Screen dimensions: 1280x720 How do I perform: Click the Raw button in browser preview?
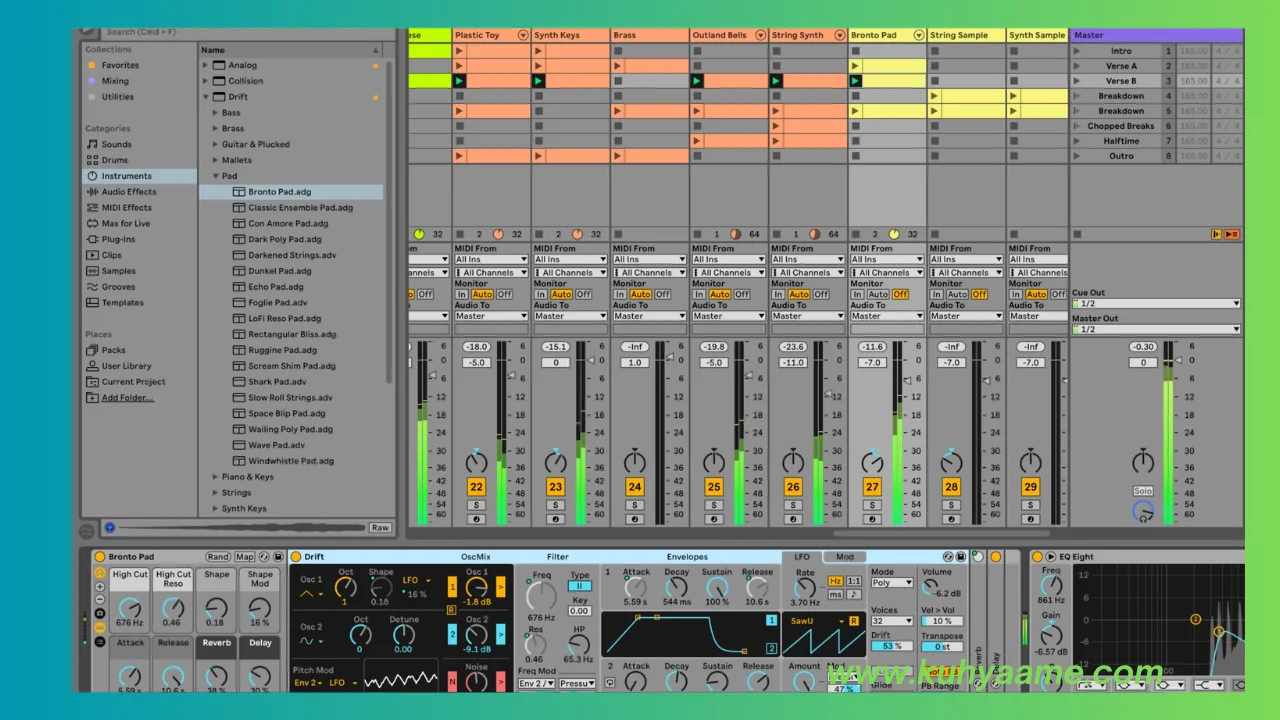click(x=380, y=528)
